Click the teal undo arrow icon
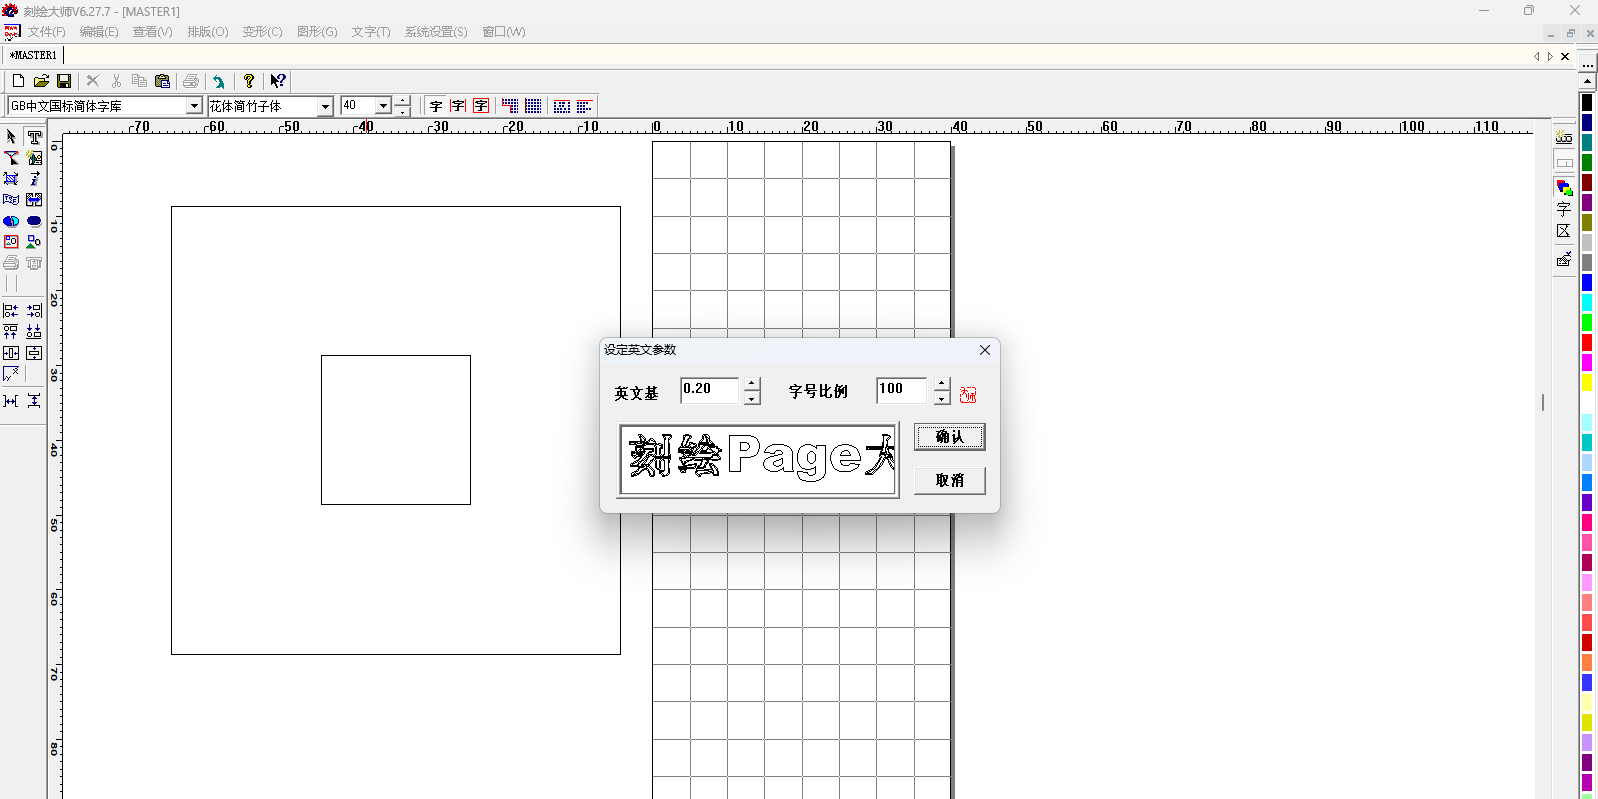The height and width of the screenshot is (799, 1598). pyautogui.click(x=219, y=81)
